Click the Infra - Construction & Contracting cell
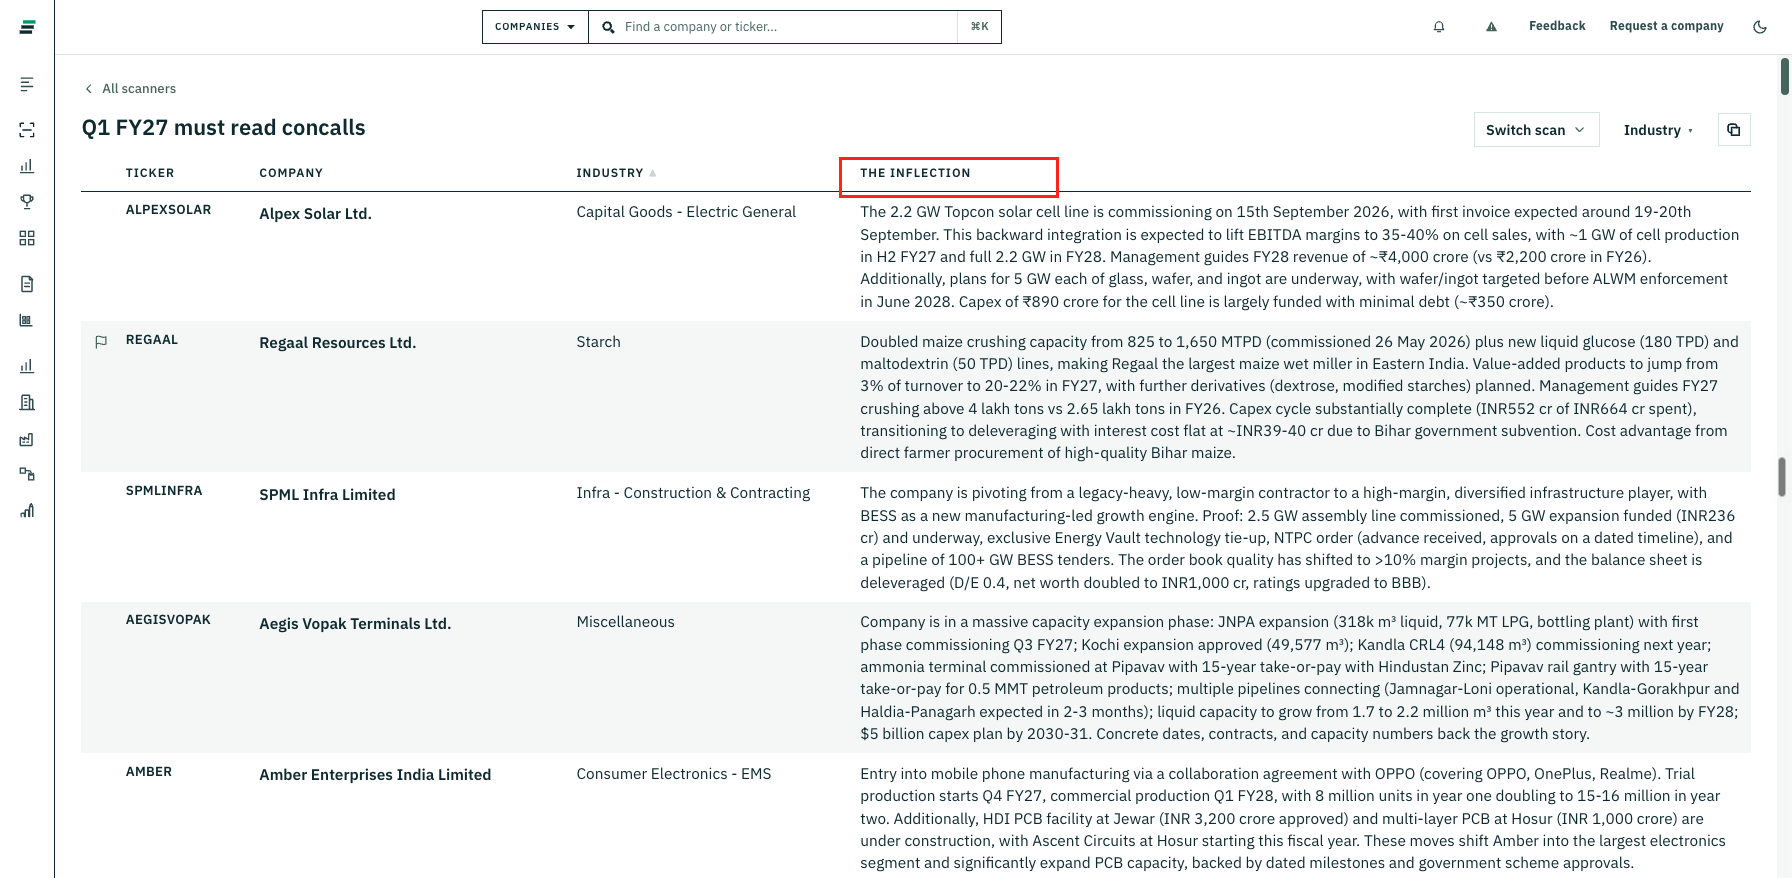Viewport: 1792px width, 878px height. 693,493
